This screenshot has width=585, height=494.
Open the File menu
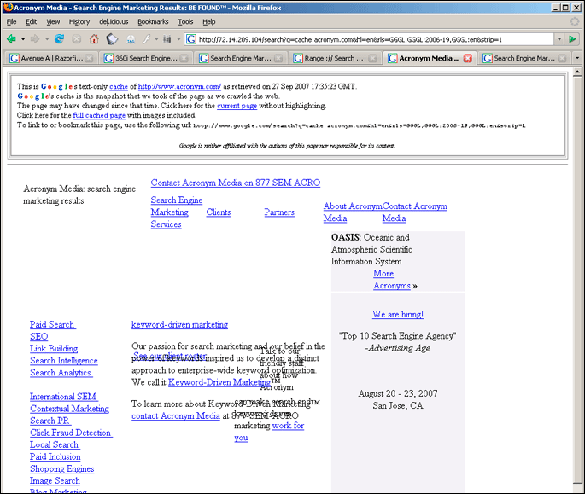coord(12,22)
